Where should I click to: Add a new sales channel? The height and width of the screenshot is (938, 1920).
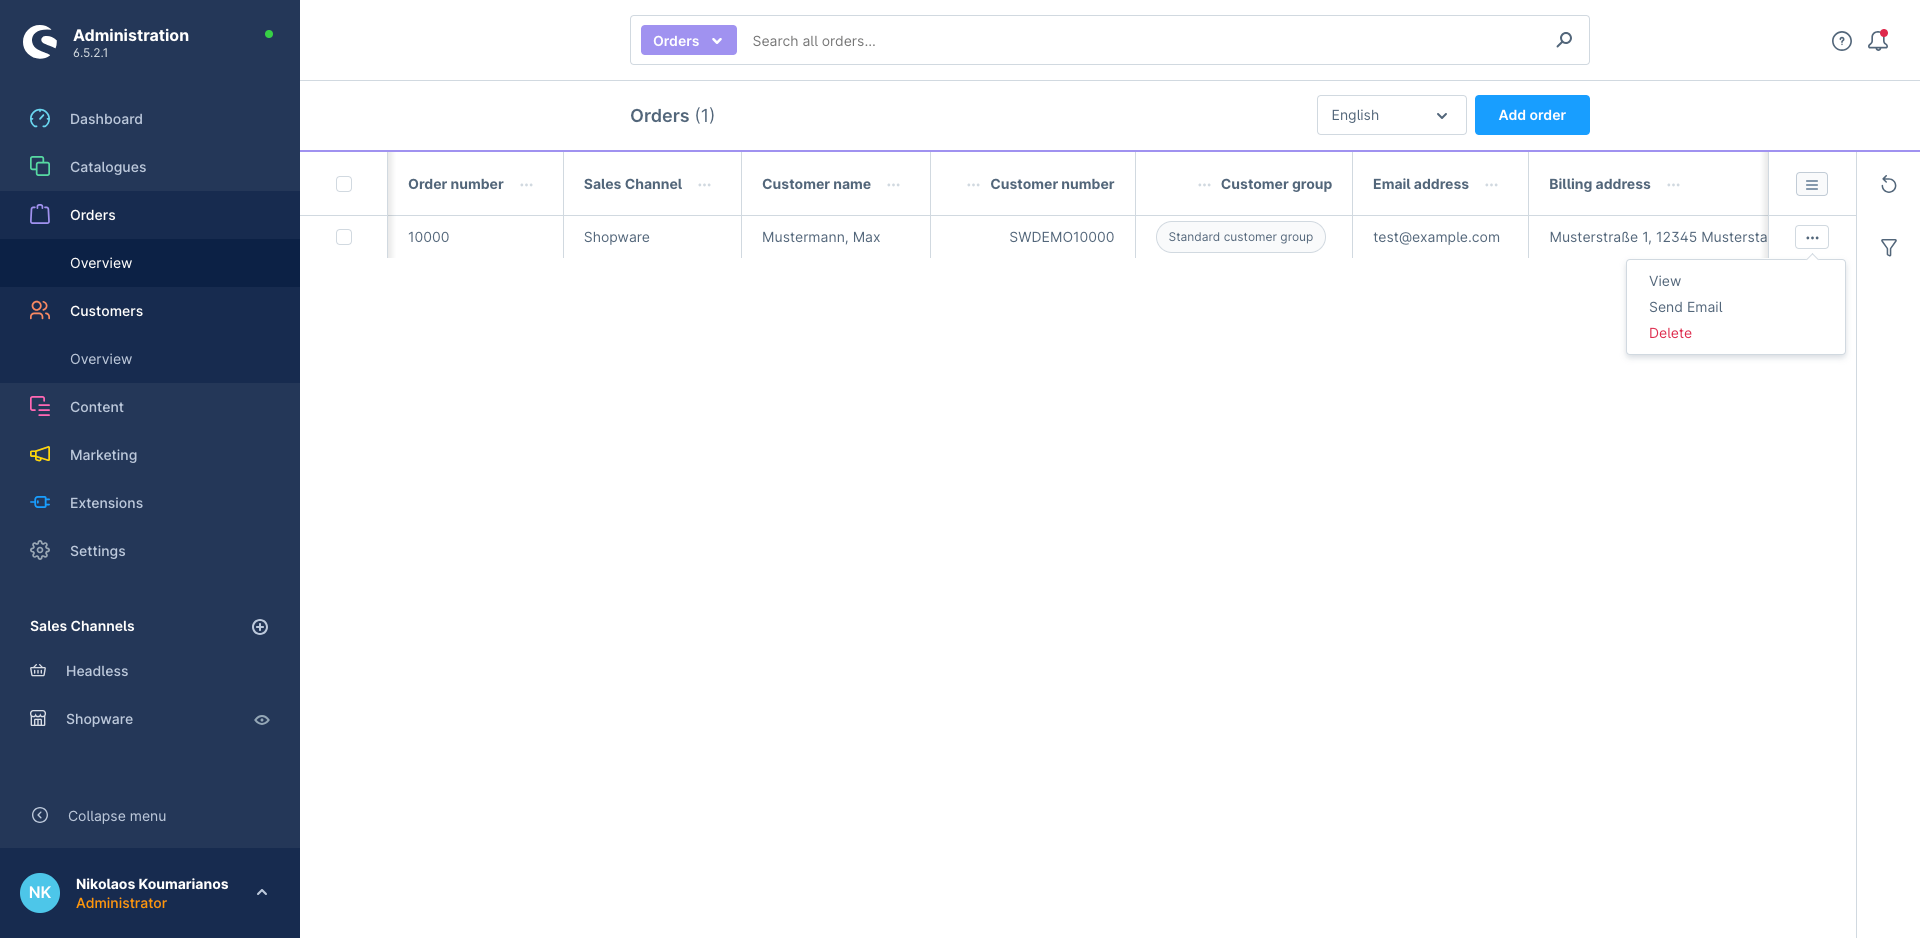(260, 627)
